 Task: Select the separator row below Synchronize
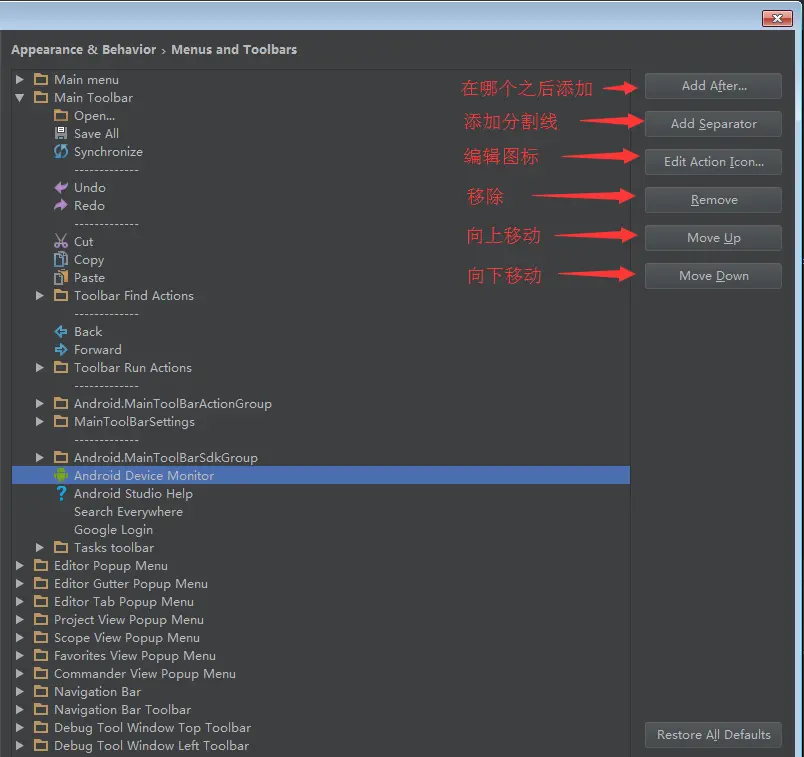coord(321,169)
